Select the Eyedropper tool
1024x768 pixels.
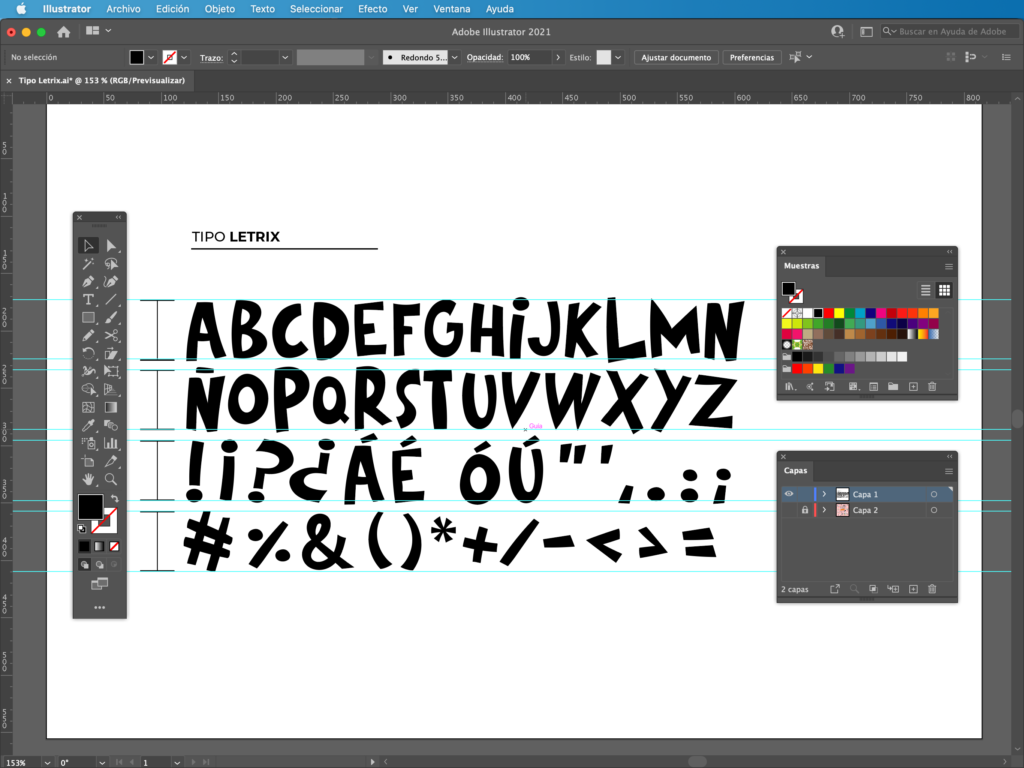point(88,426)
